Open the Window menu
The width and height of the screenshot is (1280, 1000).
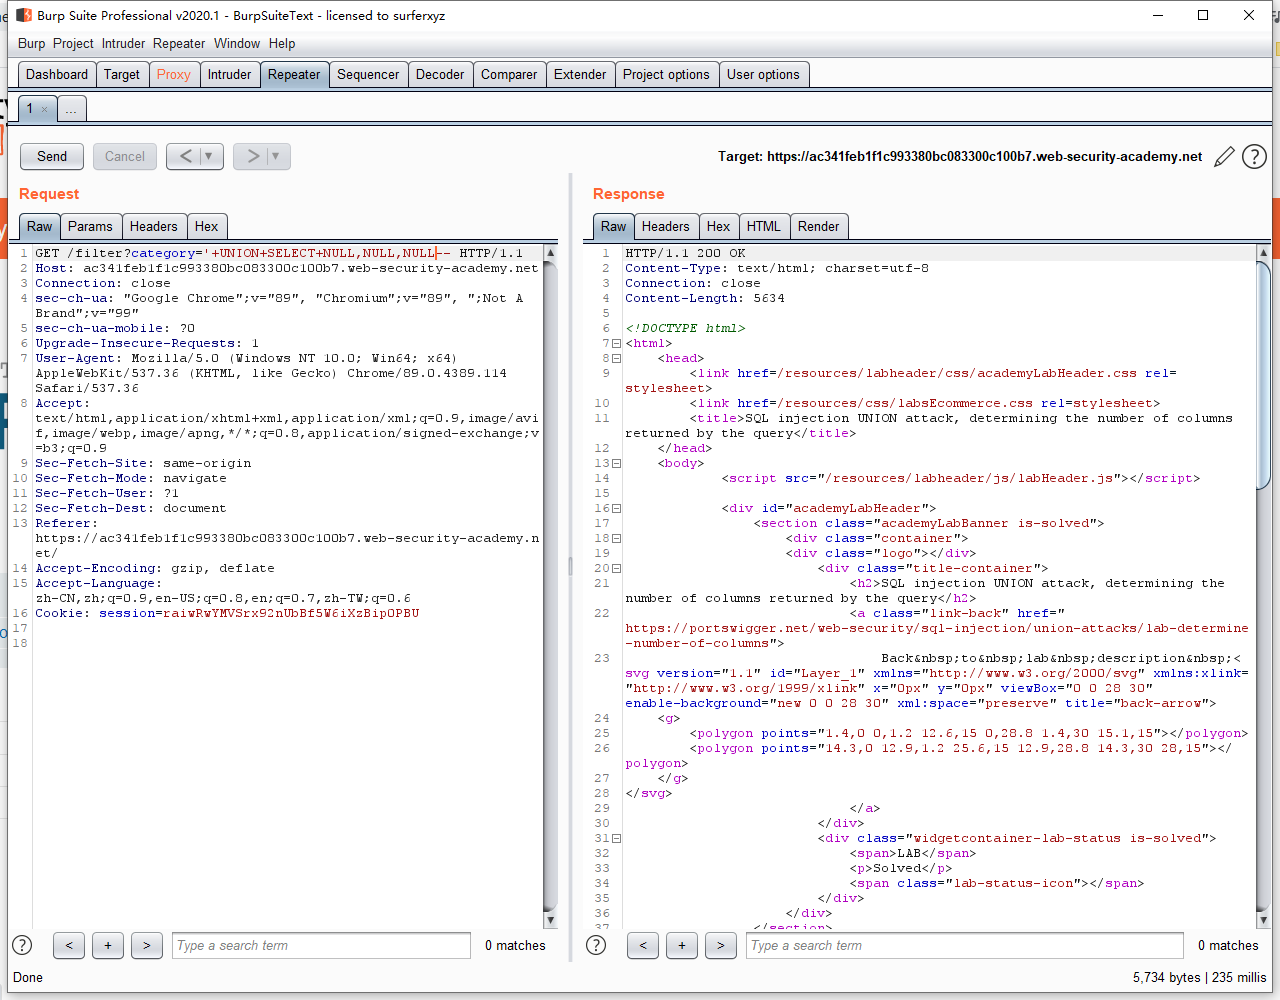pyautogui.click(x=237, y=43)
